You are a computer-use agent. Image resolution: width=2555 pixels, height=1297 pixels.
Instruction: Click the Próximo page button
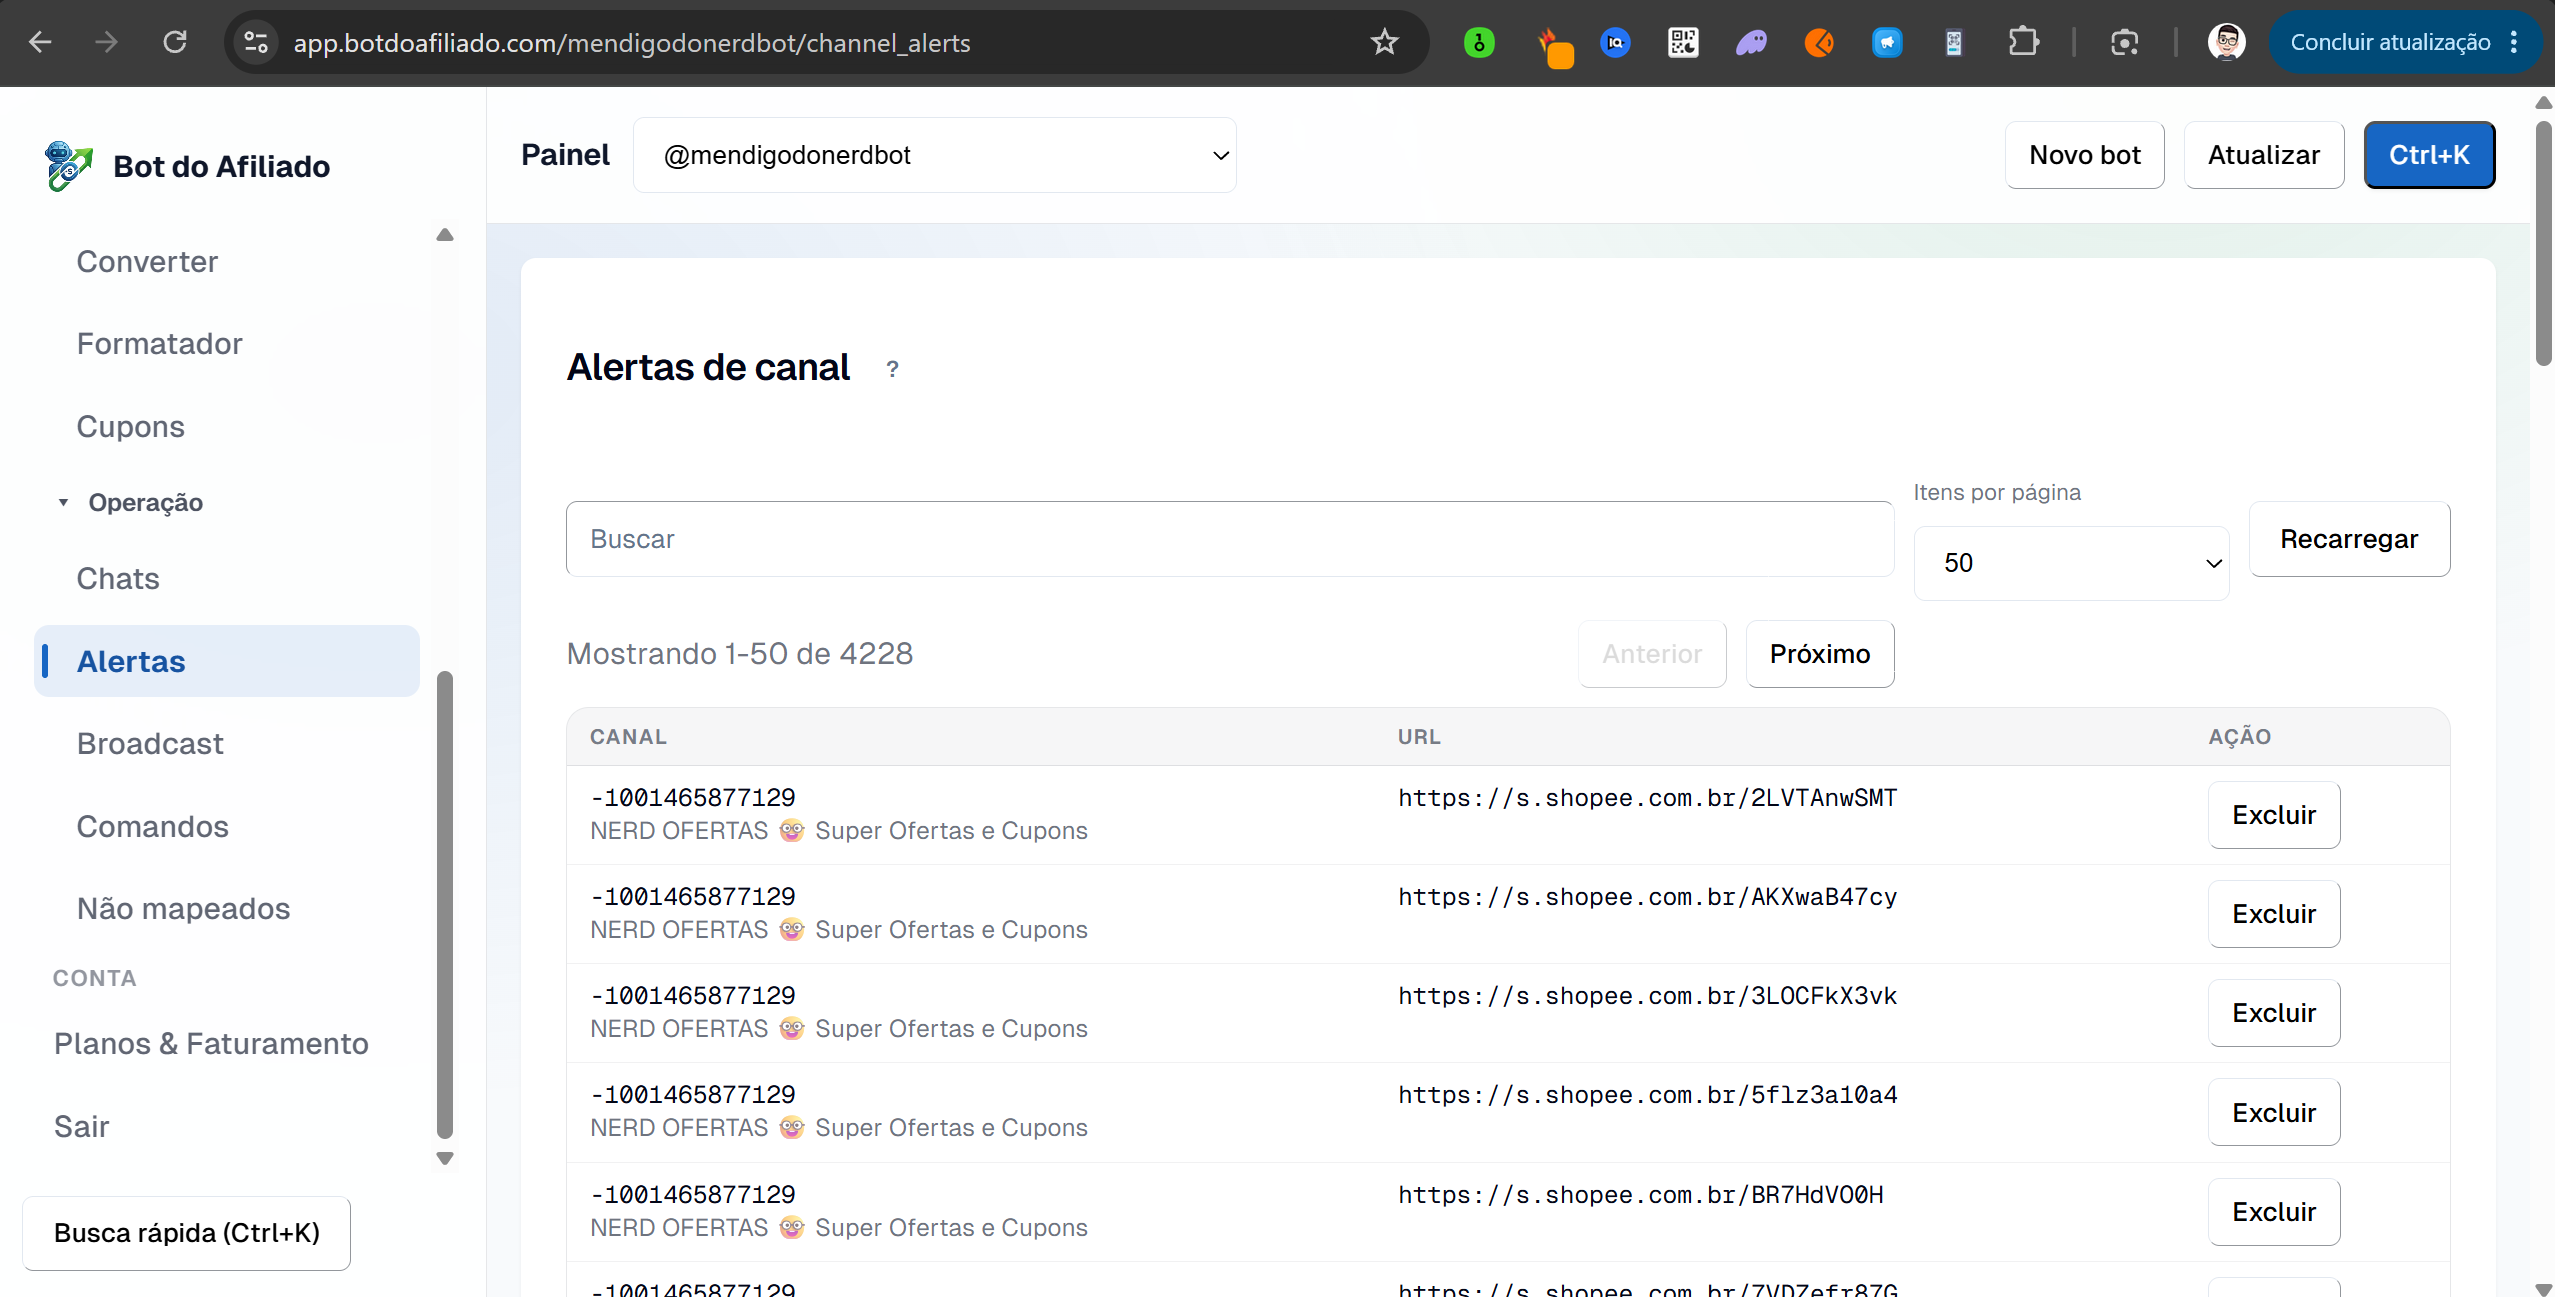[1820, 654]
